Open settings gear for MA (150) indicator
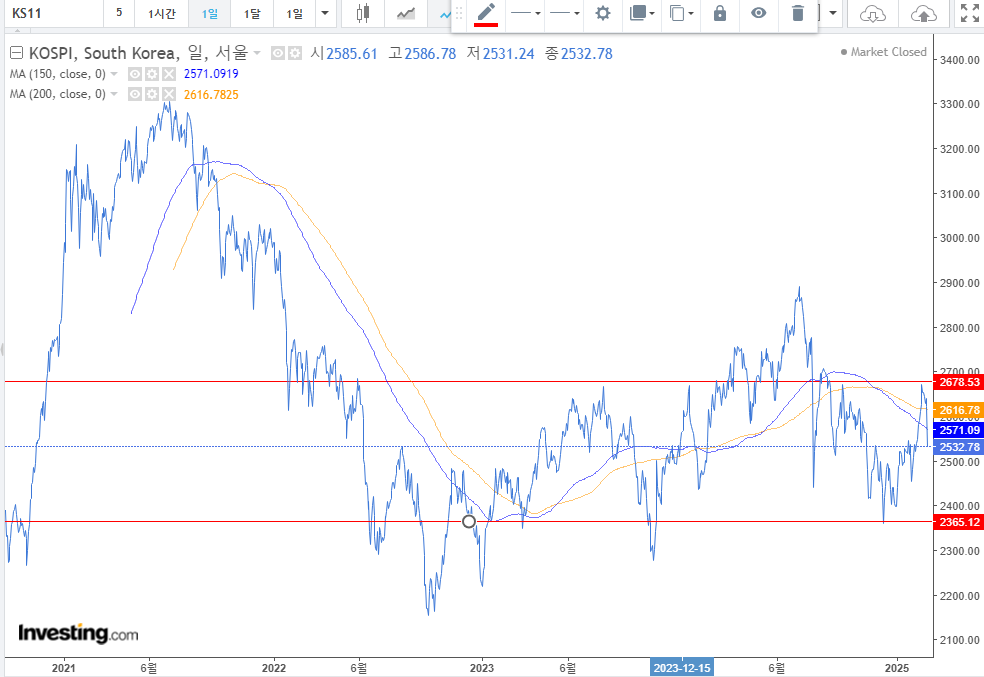 152,74
